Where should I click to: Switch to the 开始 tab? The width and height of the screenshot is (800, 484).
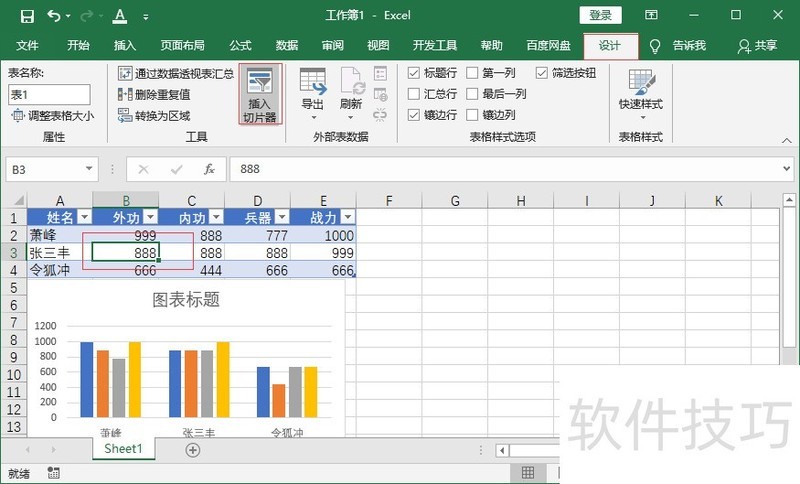click(78, 45)
